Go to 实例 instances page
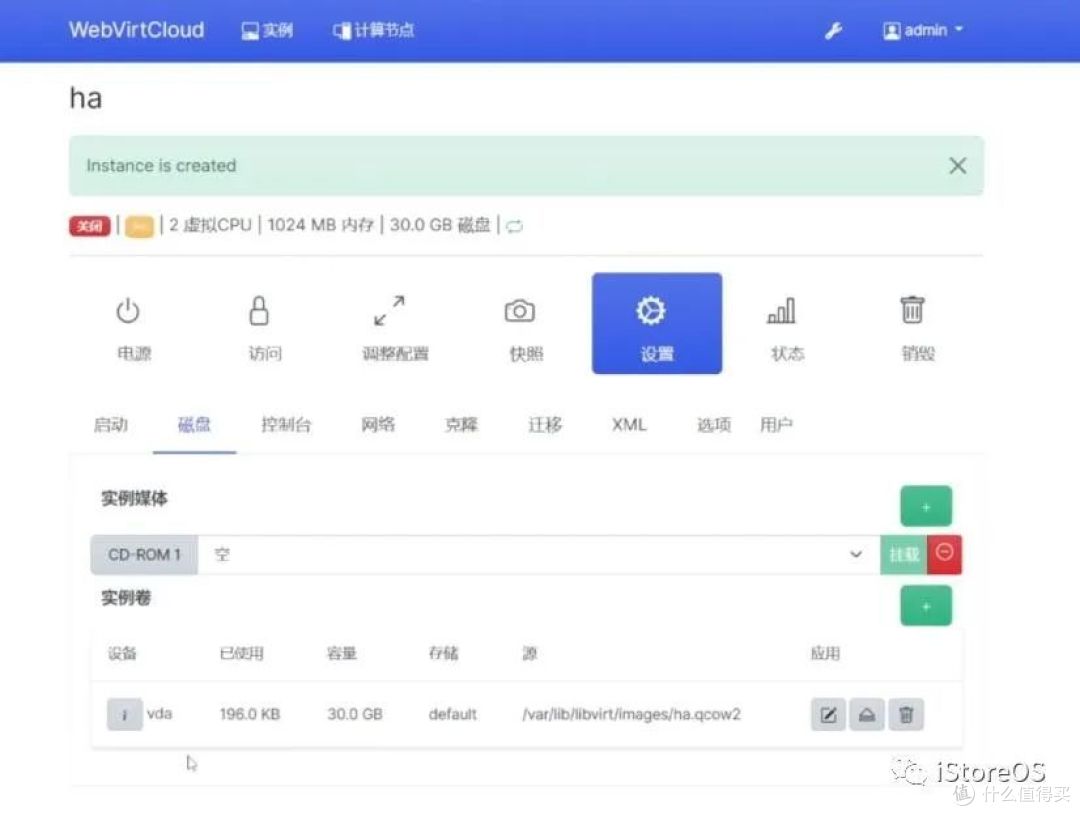The image size is (1080, 816). coord(267,30)
